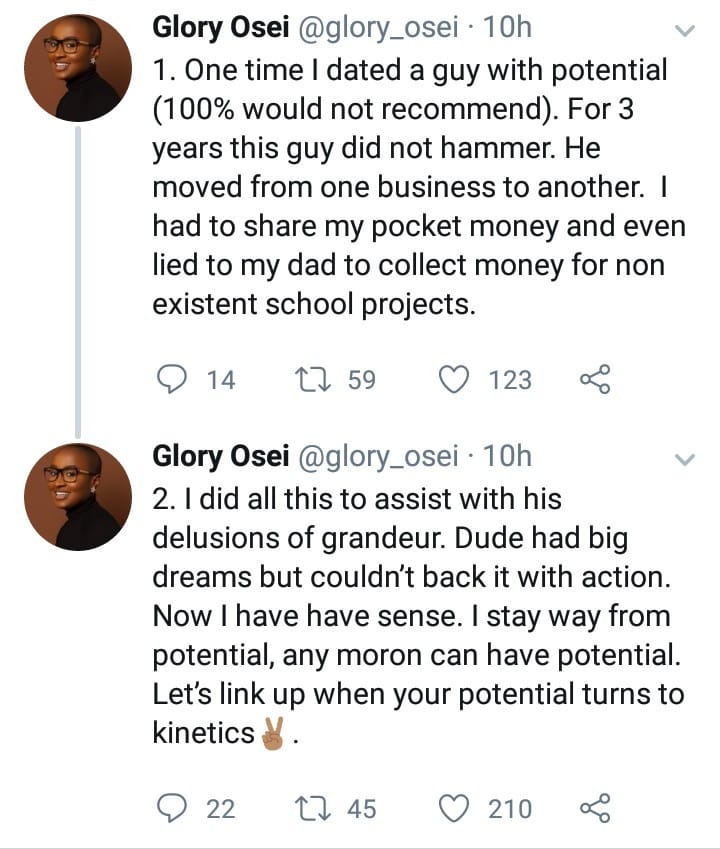This screenshot has height=849, width=720.
Task: Reply to the tweet with 22 replies
Action: pyautogui.click(x=174, y=808)
